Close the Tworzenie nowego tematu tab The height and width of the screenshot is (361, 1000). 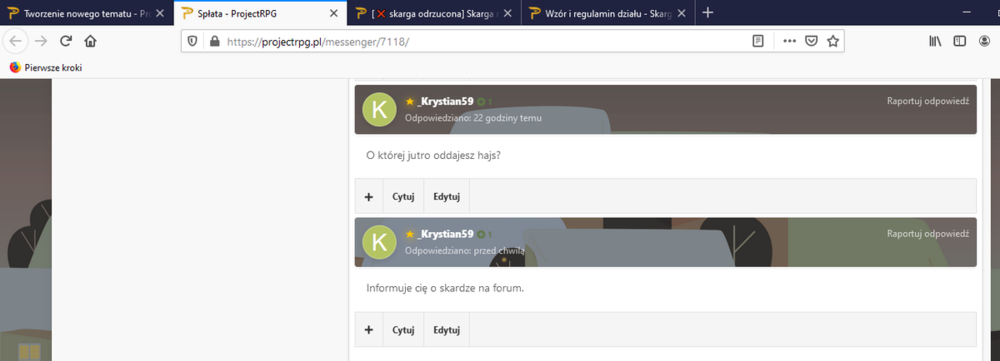159,13
